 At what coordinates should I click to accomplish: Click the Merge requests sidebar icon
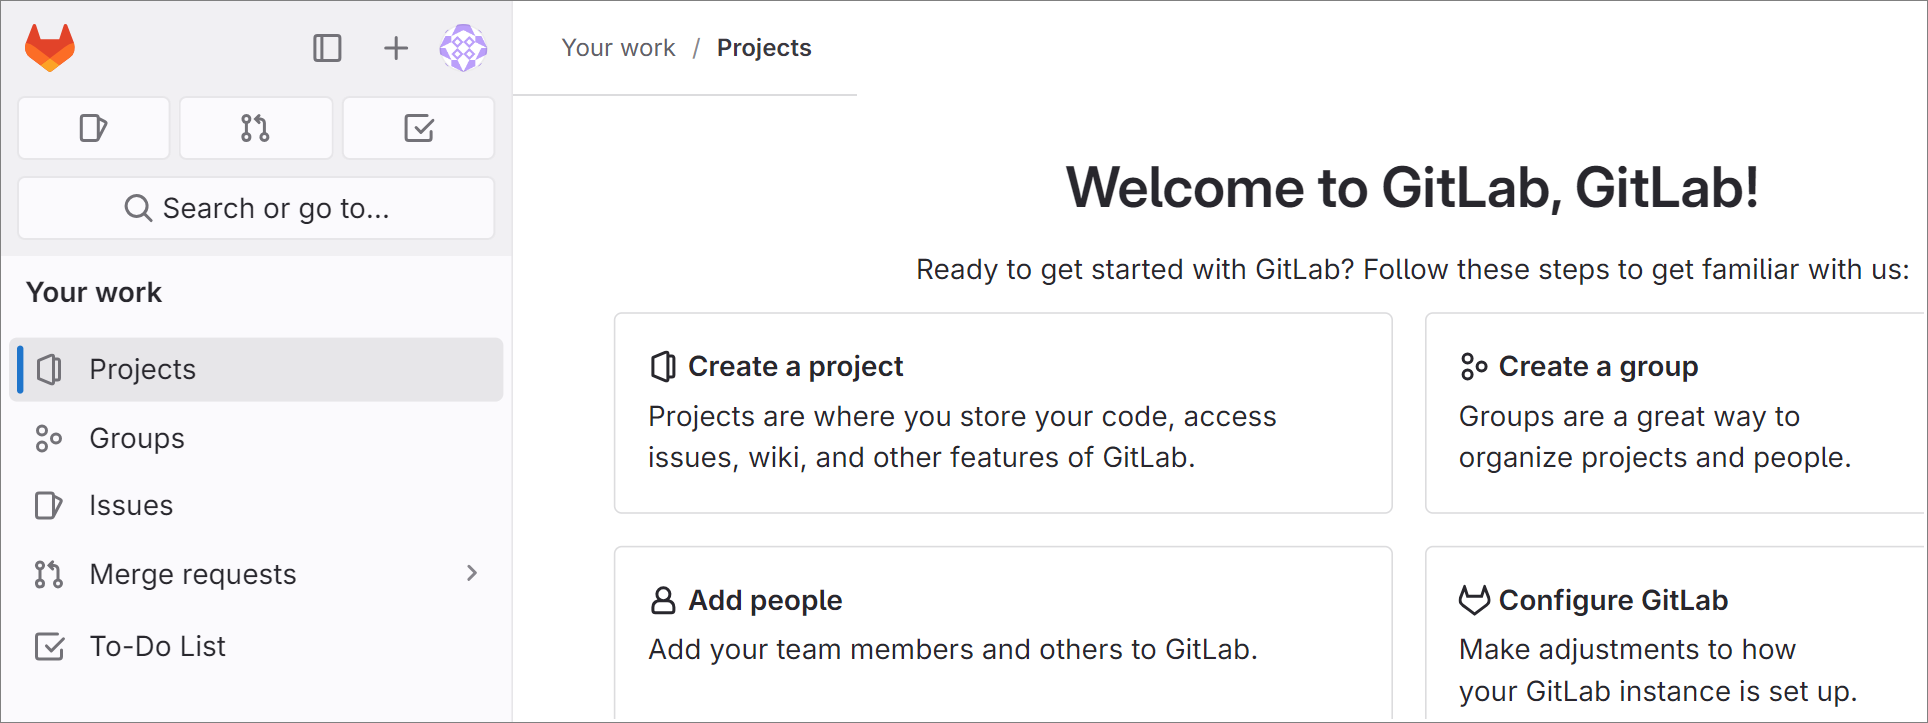[x=48, y=574]
